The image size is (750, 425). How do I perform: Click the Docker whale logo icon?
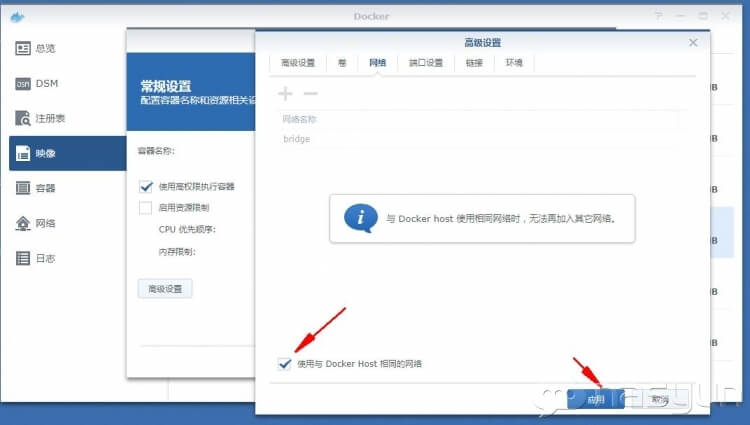[x=17, y=17]
